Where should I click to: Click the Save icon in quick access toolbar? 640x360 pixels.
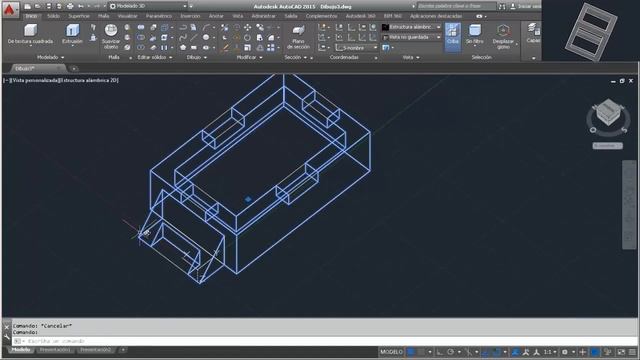point(49,7)
